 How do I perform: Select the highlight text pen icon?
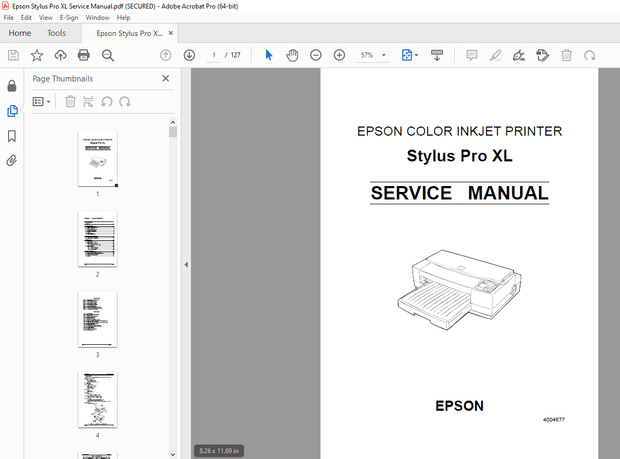495,55
